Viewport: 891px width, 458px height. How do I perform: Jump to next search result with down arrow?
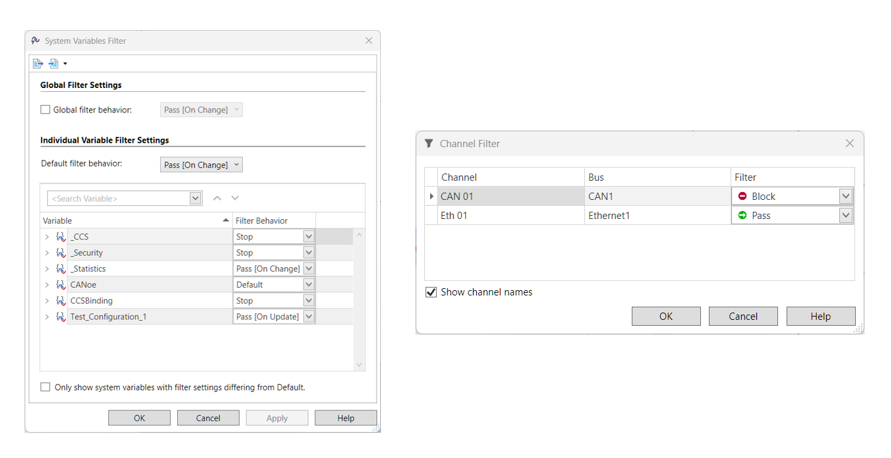235,198
